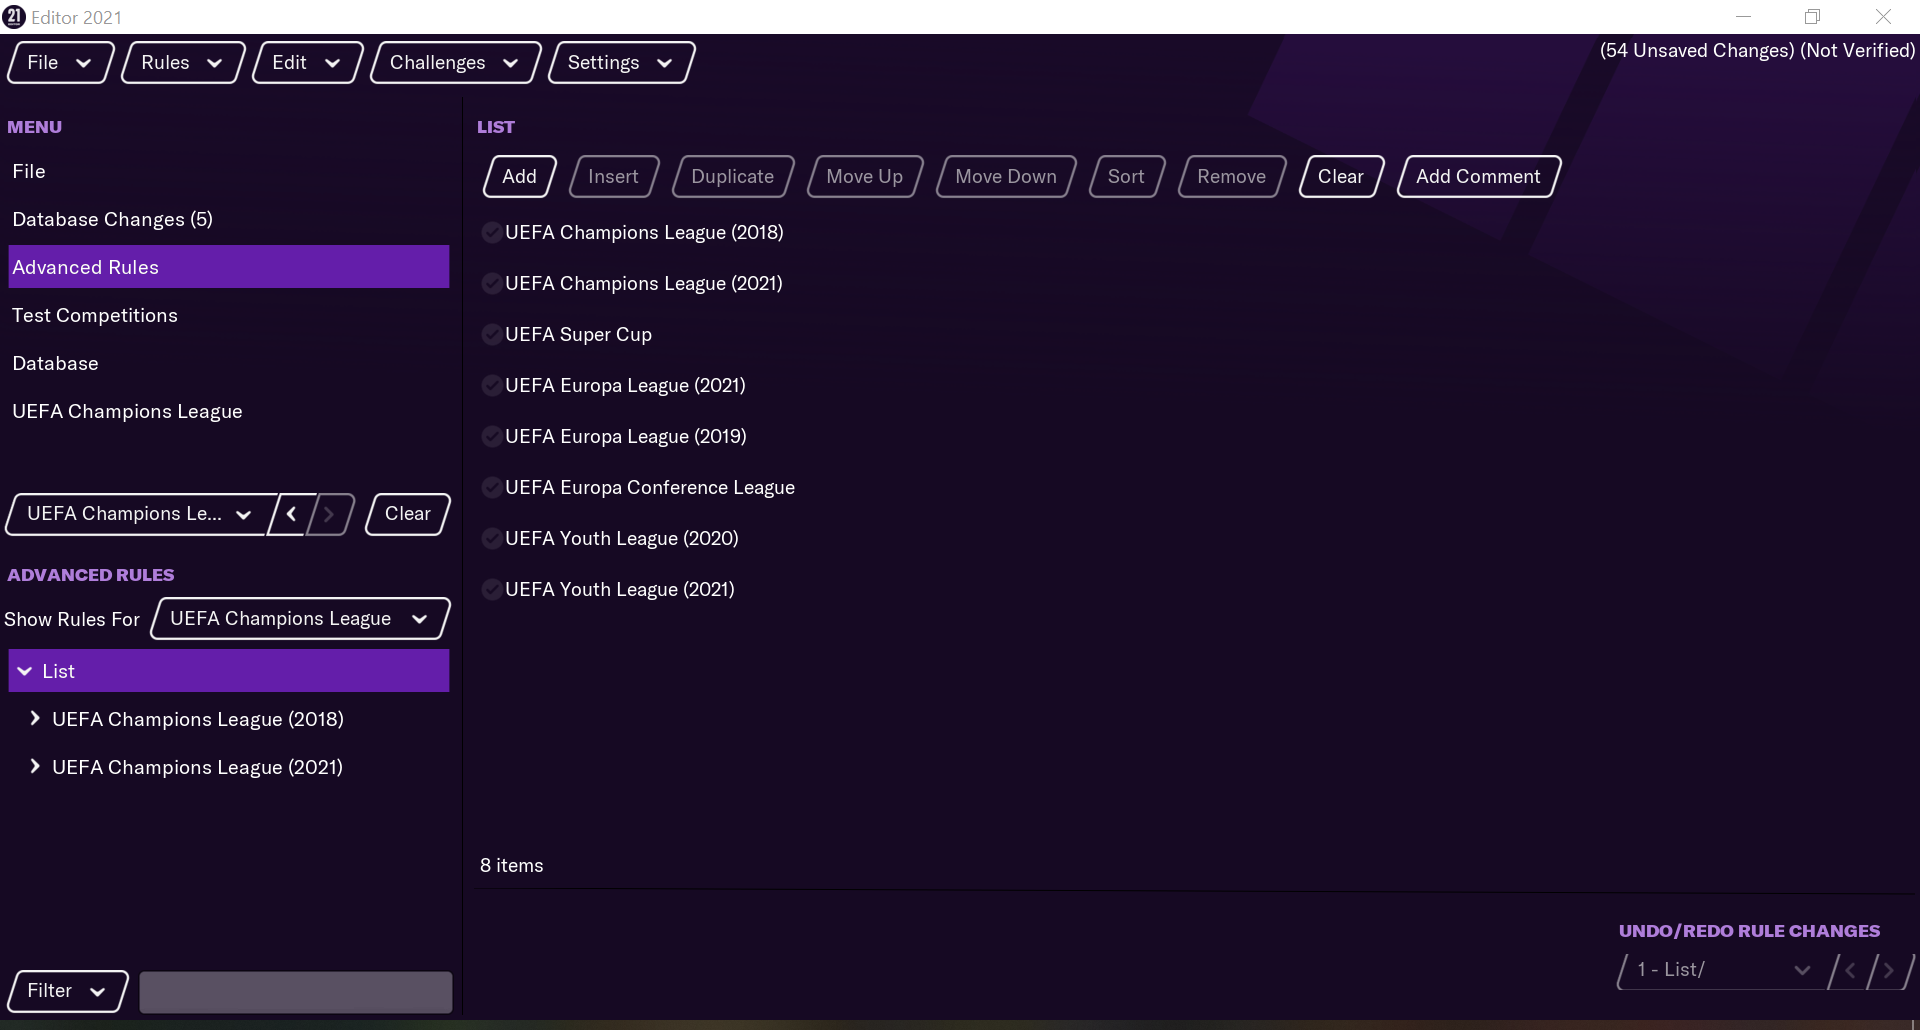
Task: Open the Filter dropdown
Action: click(67, 991)
